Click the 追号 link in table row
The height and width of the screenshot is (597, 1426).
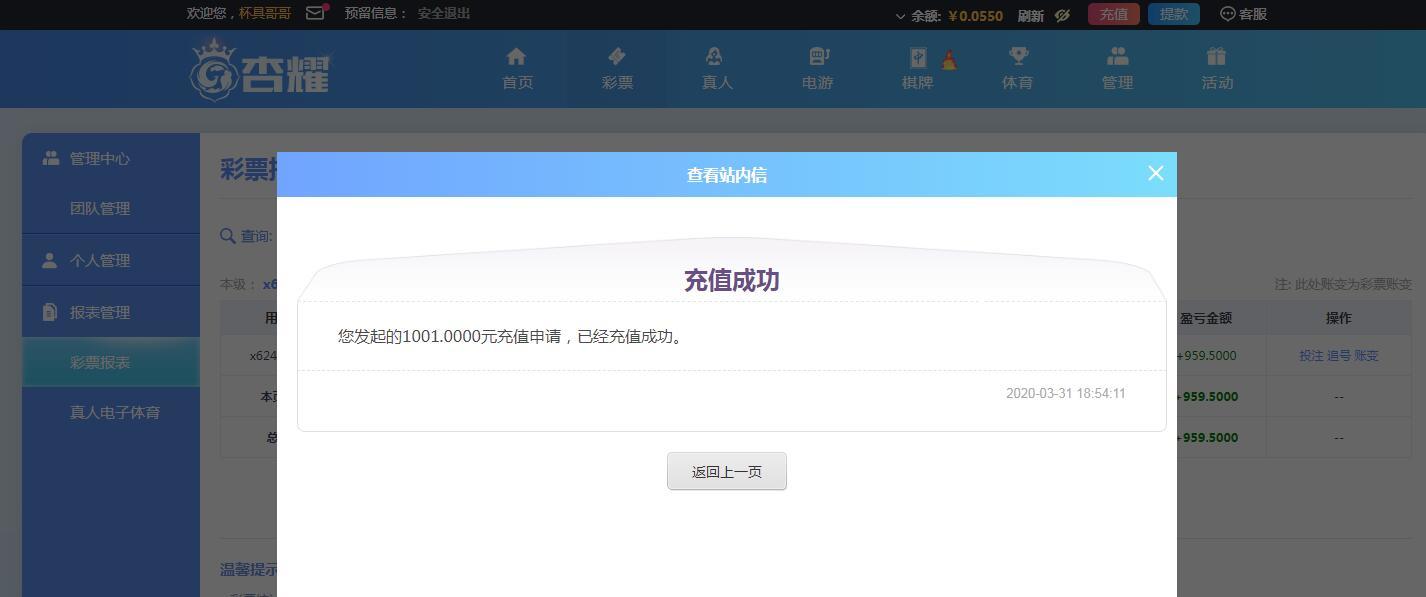[1338, 356]
